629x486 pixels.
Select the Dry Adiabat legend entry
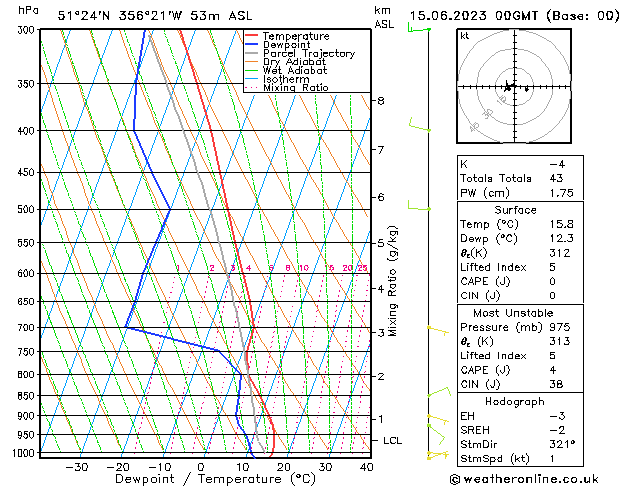(x=294, y=62)
